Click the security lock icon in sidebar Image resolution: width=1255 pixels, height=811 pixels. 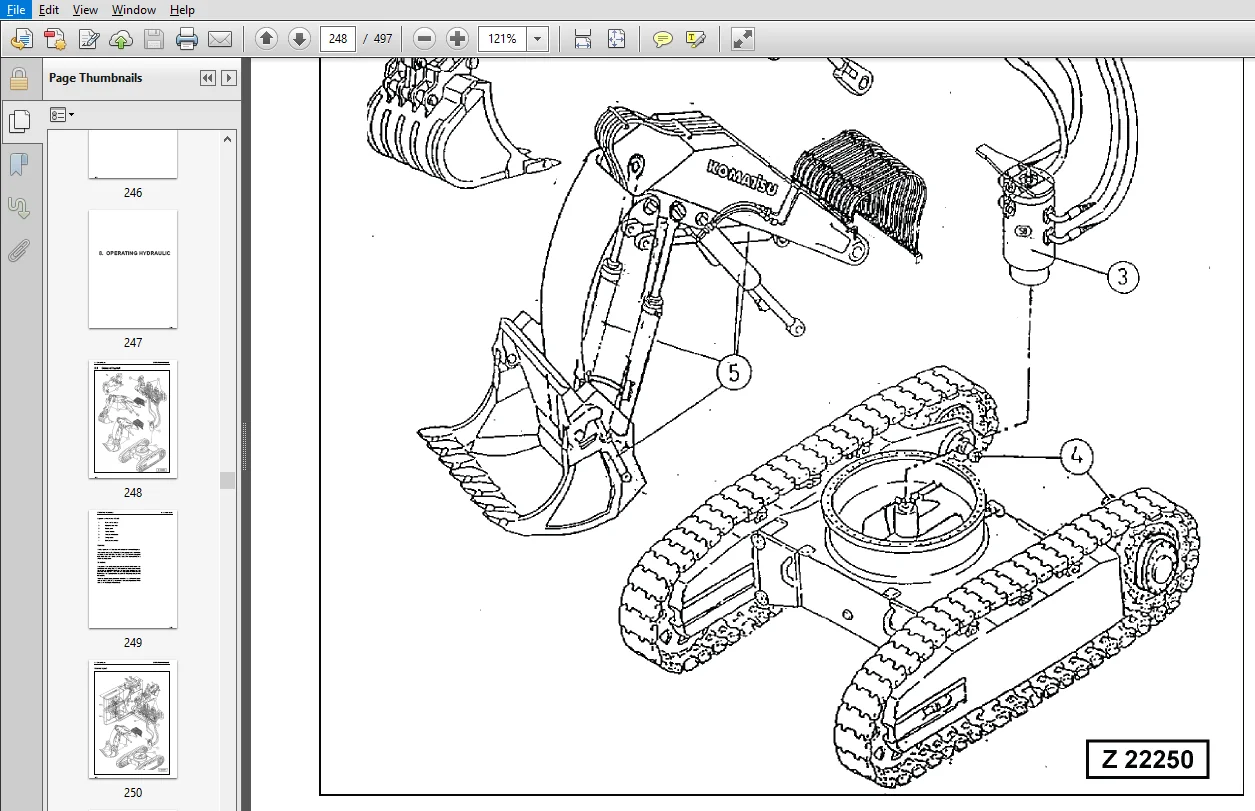(19, 79)
